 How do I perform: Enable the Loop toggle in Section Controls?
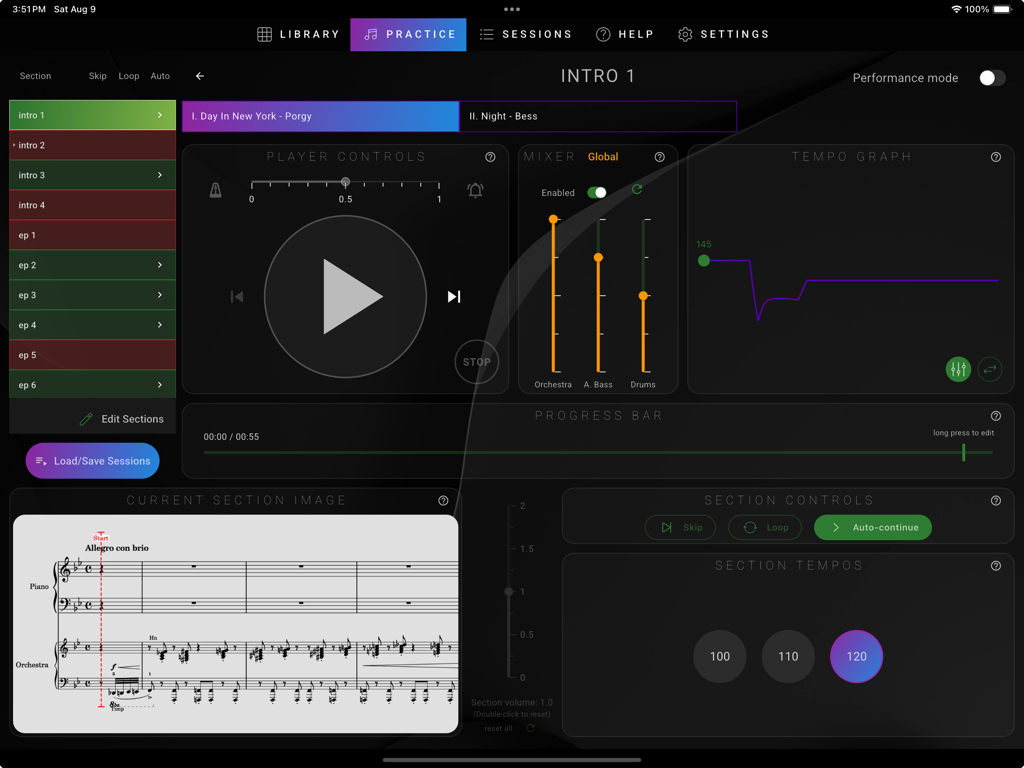pyautogui.click(x=764, y=527)
